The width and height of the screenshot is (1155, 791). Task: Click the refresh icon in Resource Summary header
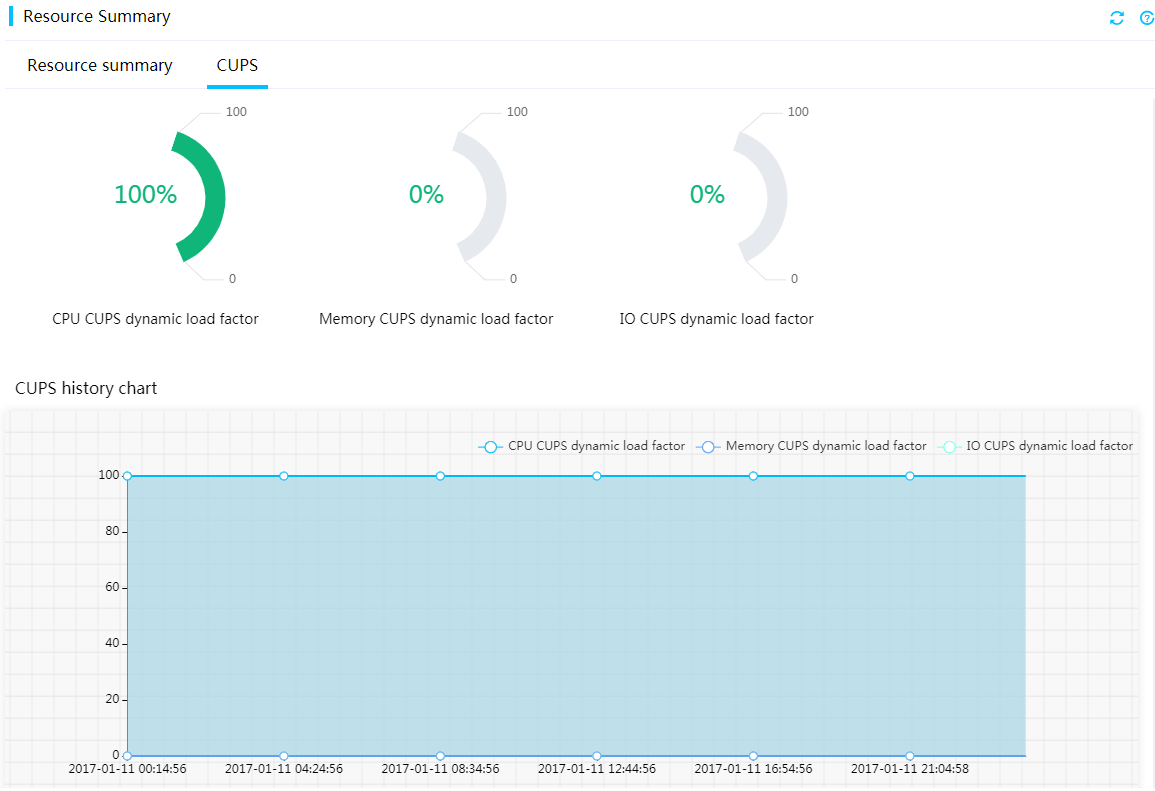[1117, 18]
